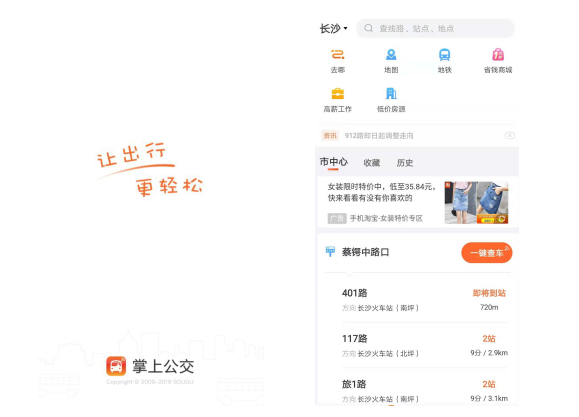Switch to the 历史 tab
579x417 pixels.
click(x=405, y=163)
